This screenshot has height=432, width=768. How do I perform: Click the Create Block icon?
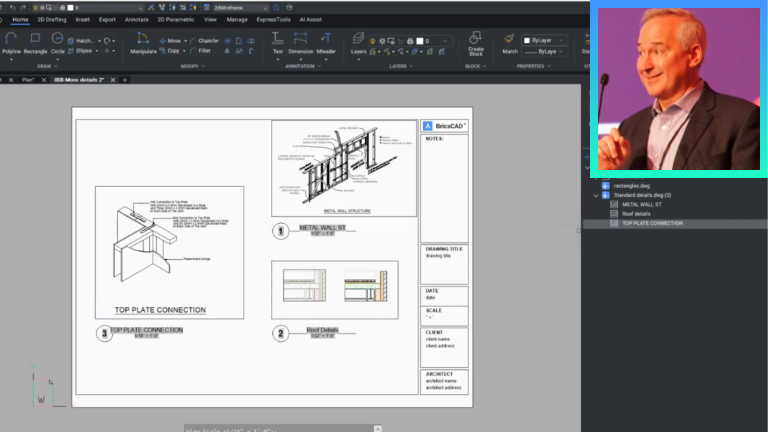point(475,37)
